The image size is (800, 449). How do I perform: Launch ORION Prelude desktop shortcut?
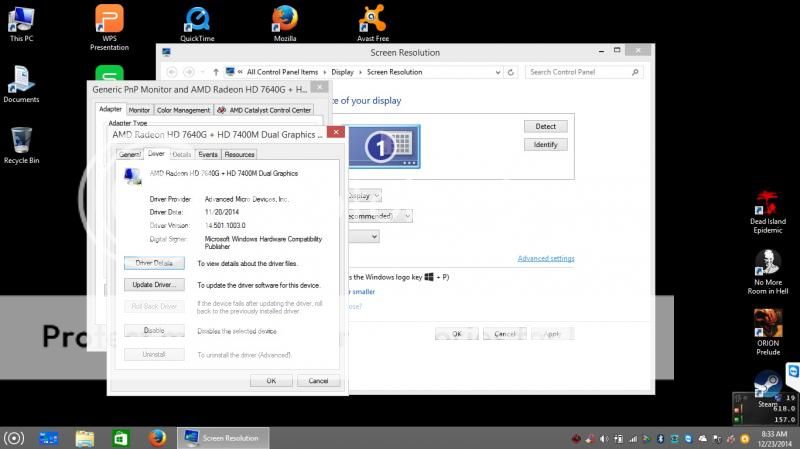coord(767,322)
